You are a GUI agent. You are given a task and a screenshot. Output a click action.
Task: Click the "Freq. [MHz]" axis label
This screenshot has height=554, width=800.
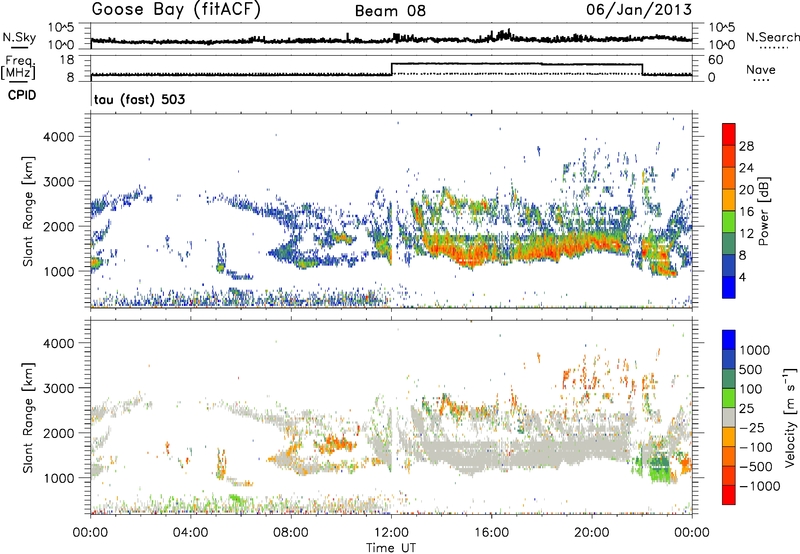coord(19,67)
